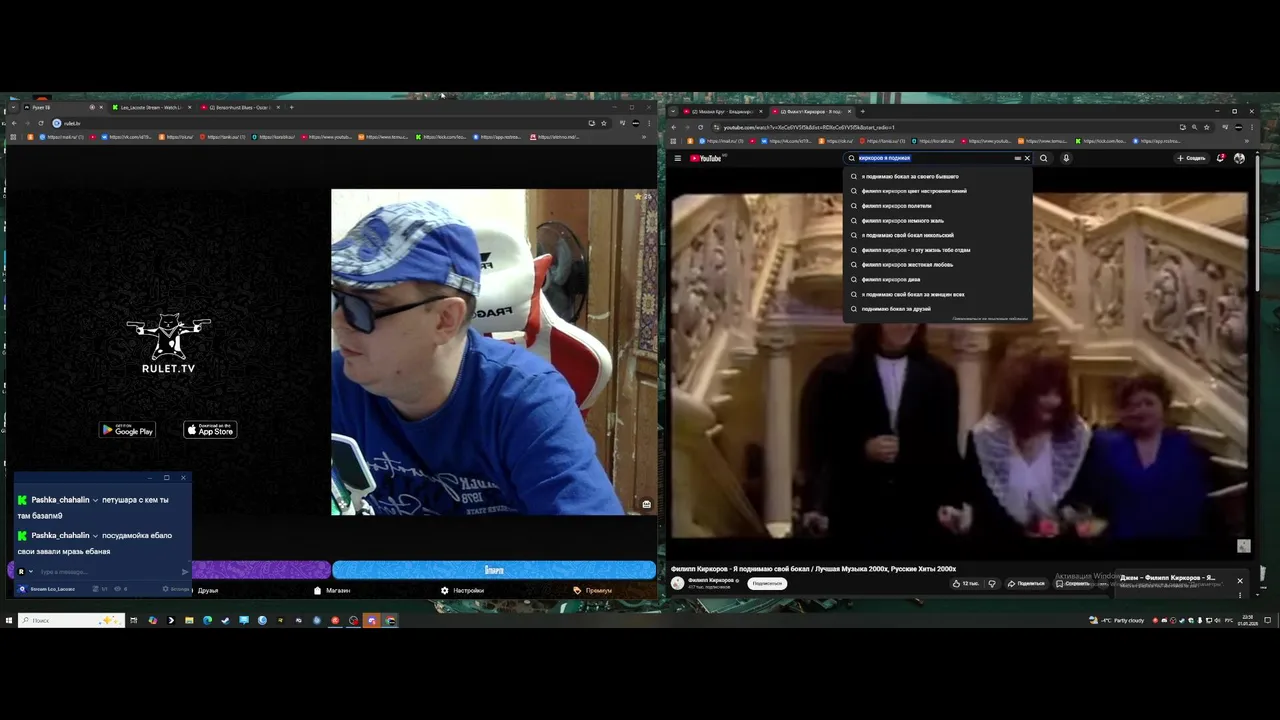
Task: Select suggestion 'филипп киркоров цвет настроения синий'
Action: point(938,191)
